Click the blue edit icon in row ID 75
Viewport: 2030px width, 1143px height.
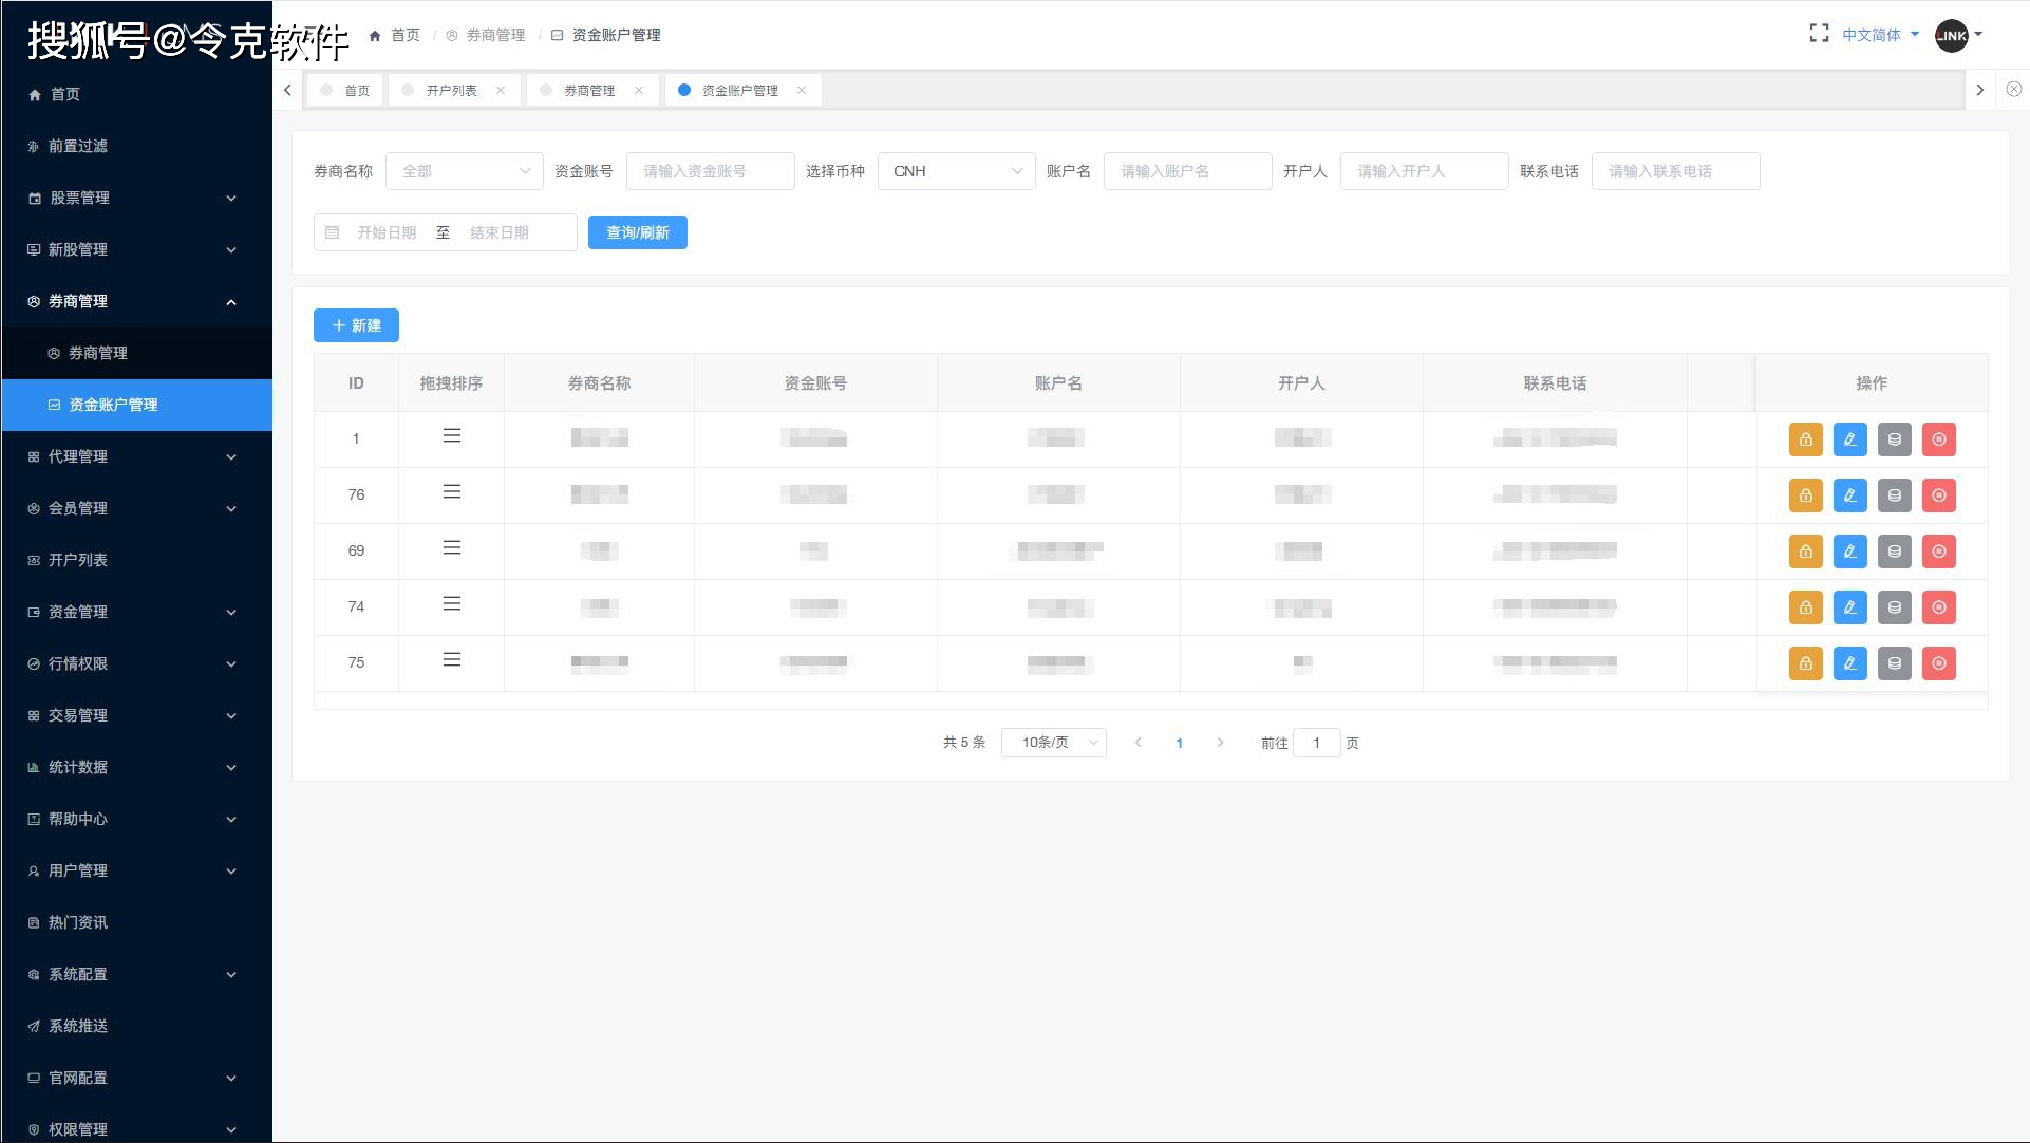[x=1850, y=663]
